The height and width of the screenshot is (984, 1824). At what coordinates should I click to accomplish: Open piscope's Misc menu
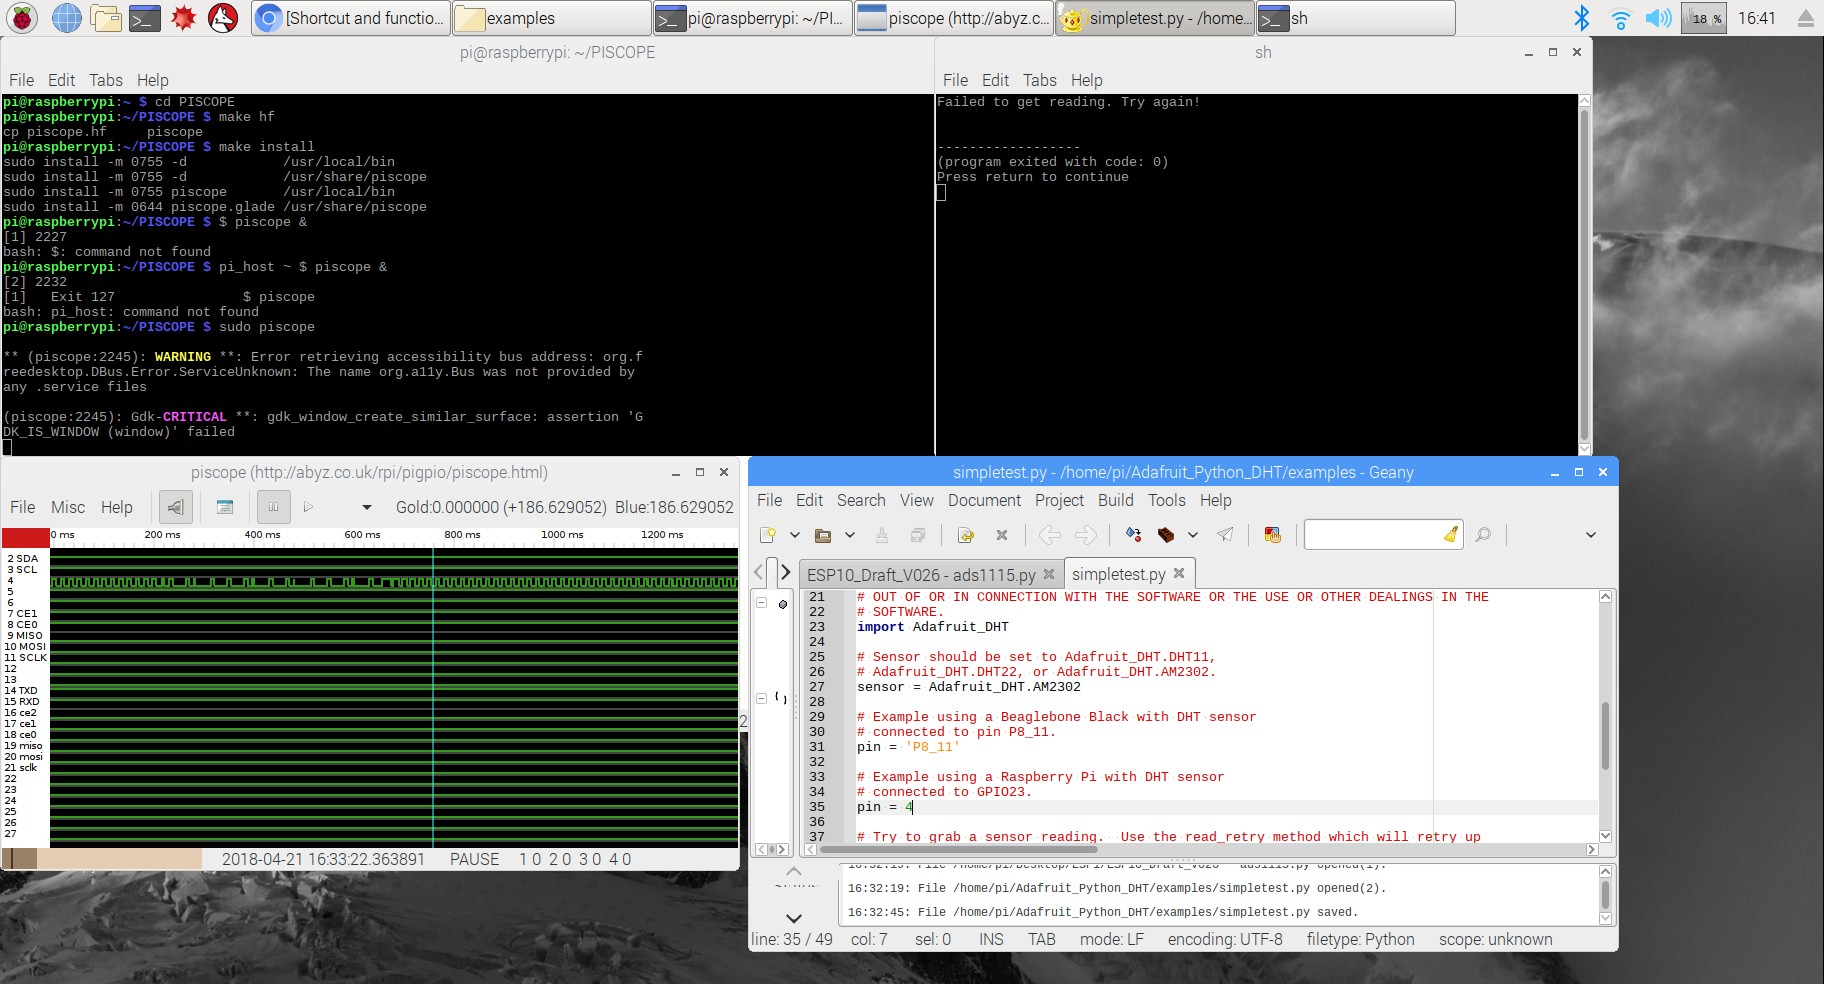coord(68,507)
